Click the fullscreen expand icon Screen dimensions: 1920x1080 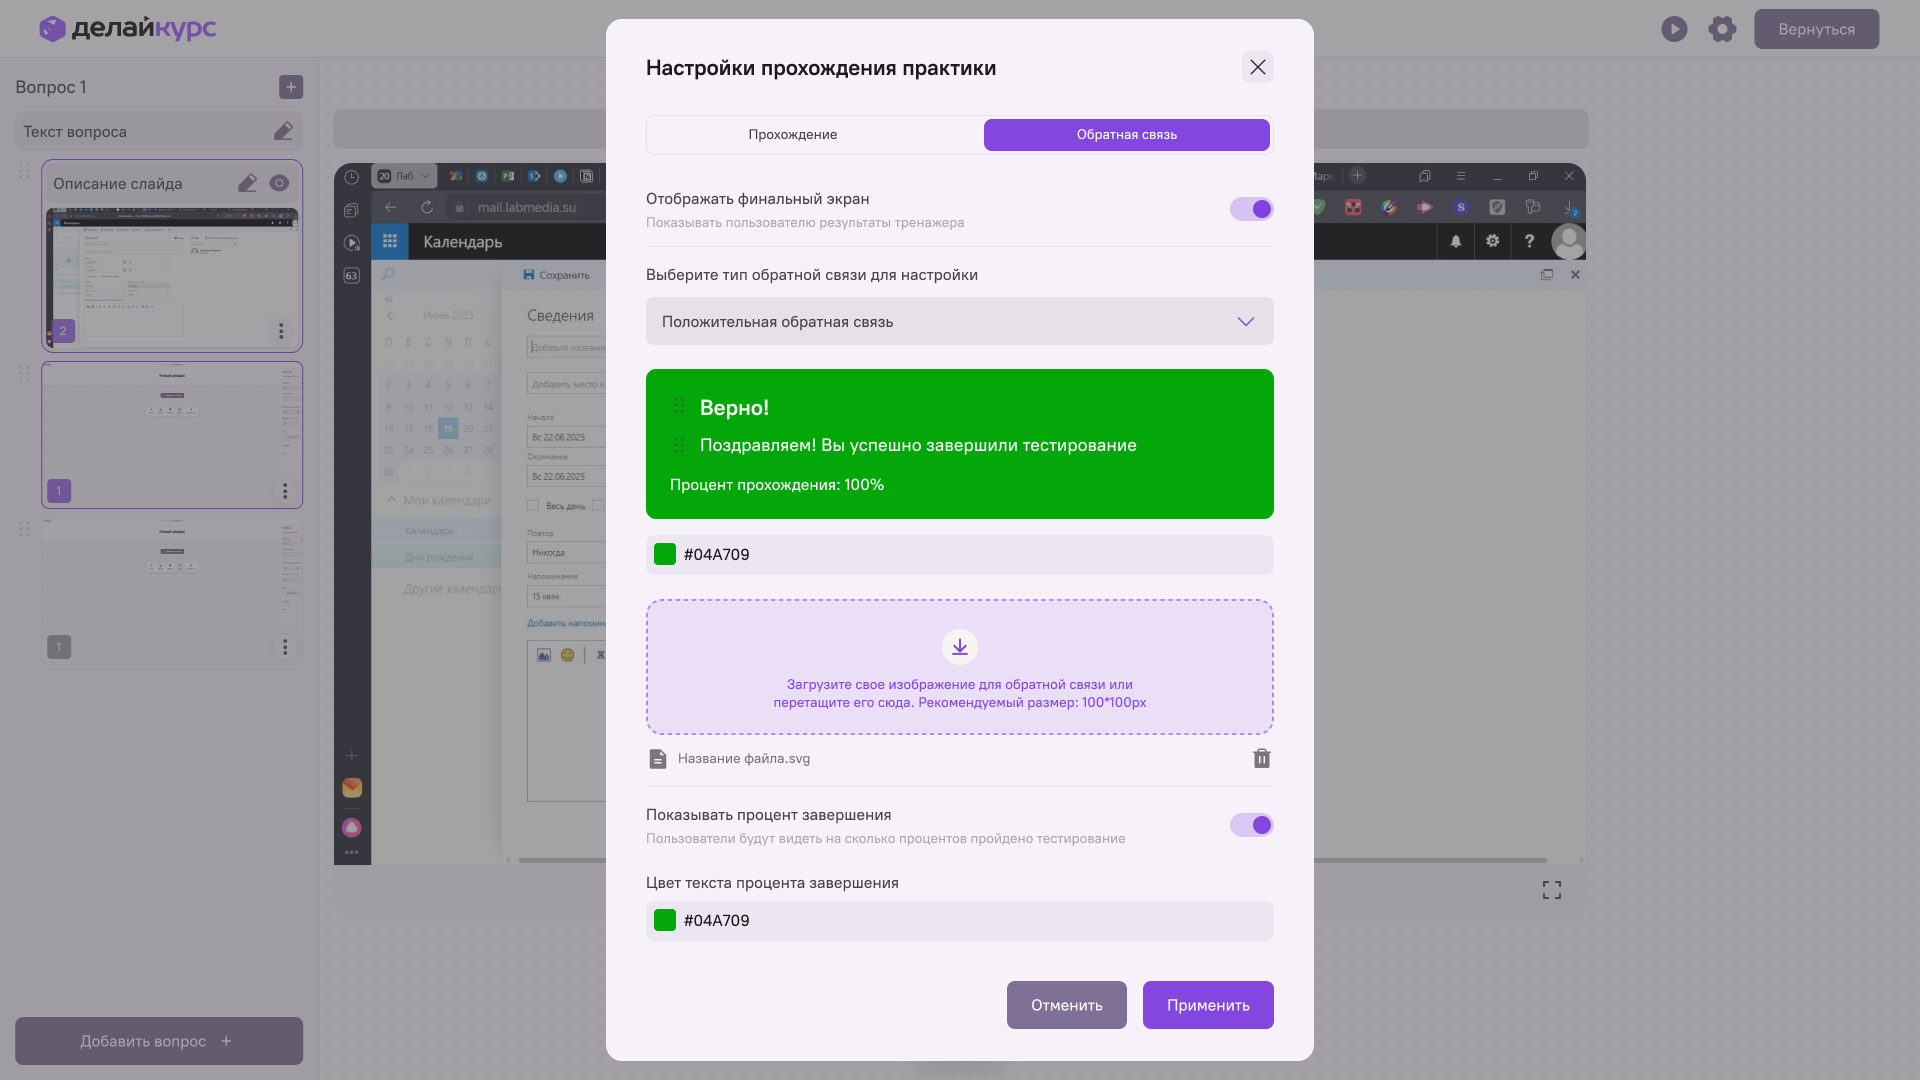(1551, 890)
